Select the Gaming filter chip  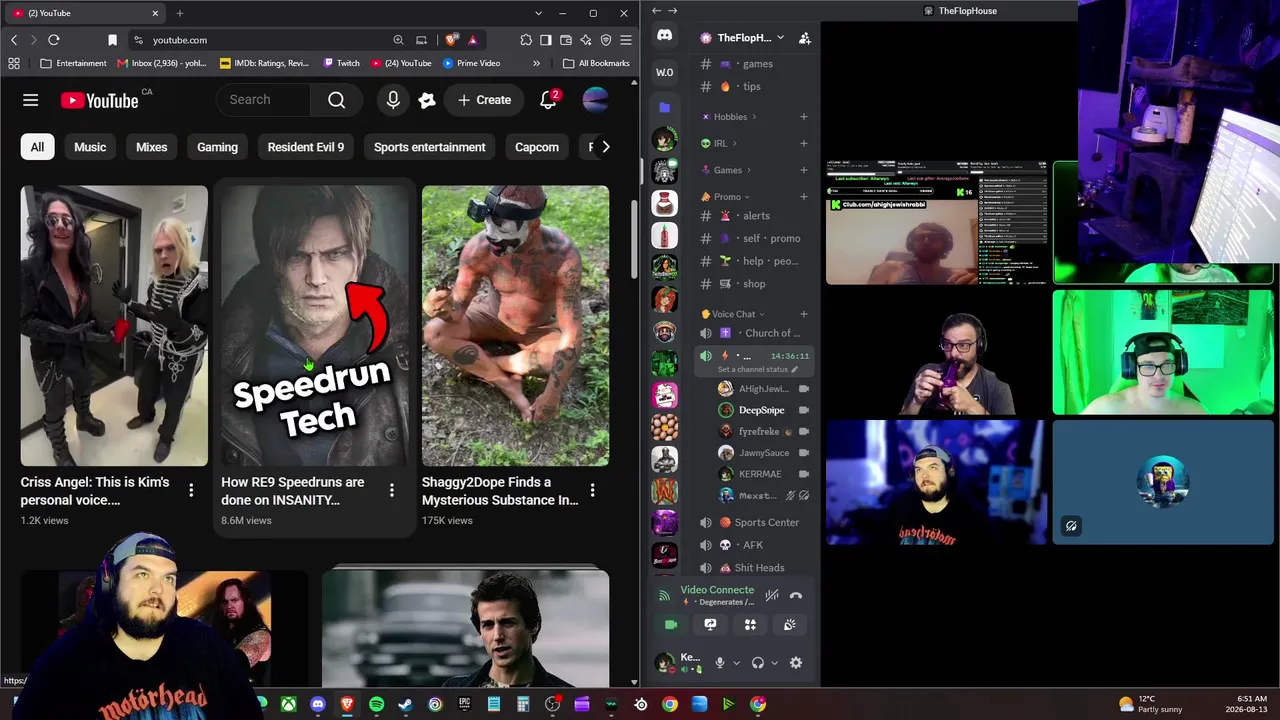click(217, 147)
